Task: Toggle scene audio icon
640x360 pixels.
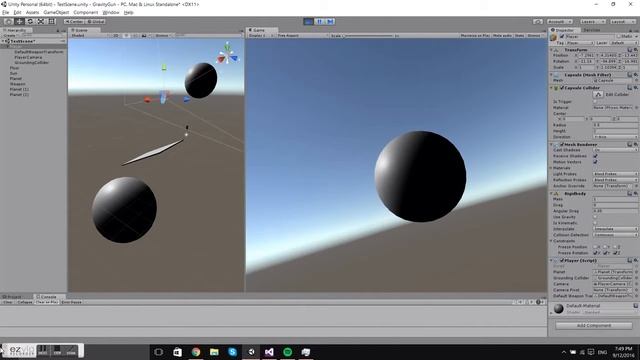Action: [135, 36]
